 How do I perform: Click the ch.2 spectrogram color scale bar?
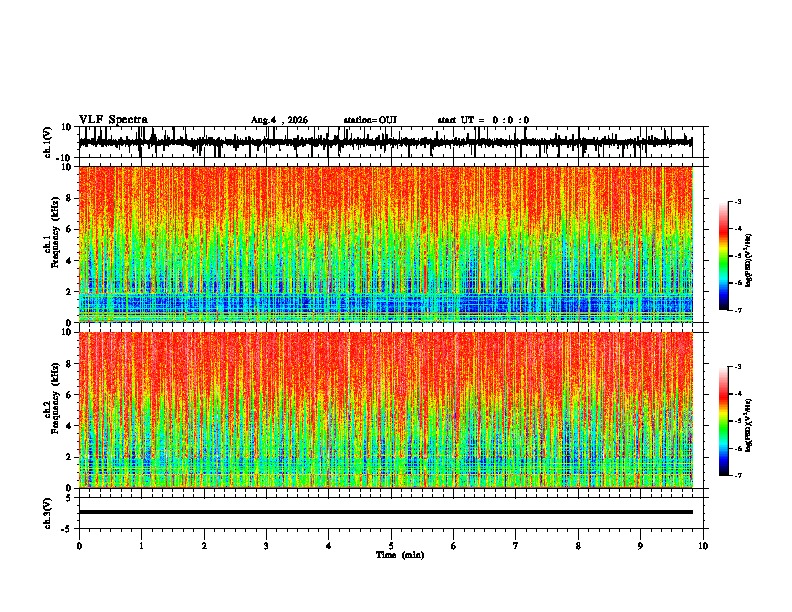pos(724,421)
